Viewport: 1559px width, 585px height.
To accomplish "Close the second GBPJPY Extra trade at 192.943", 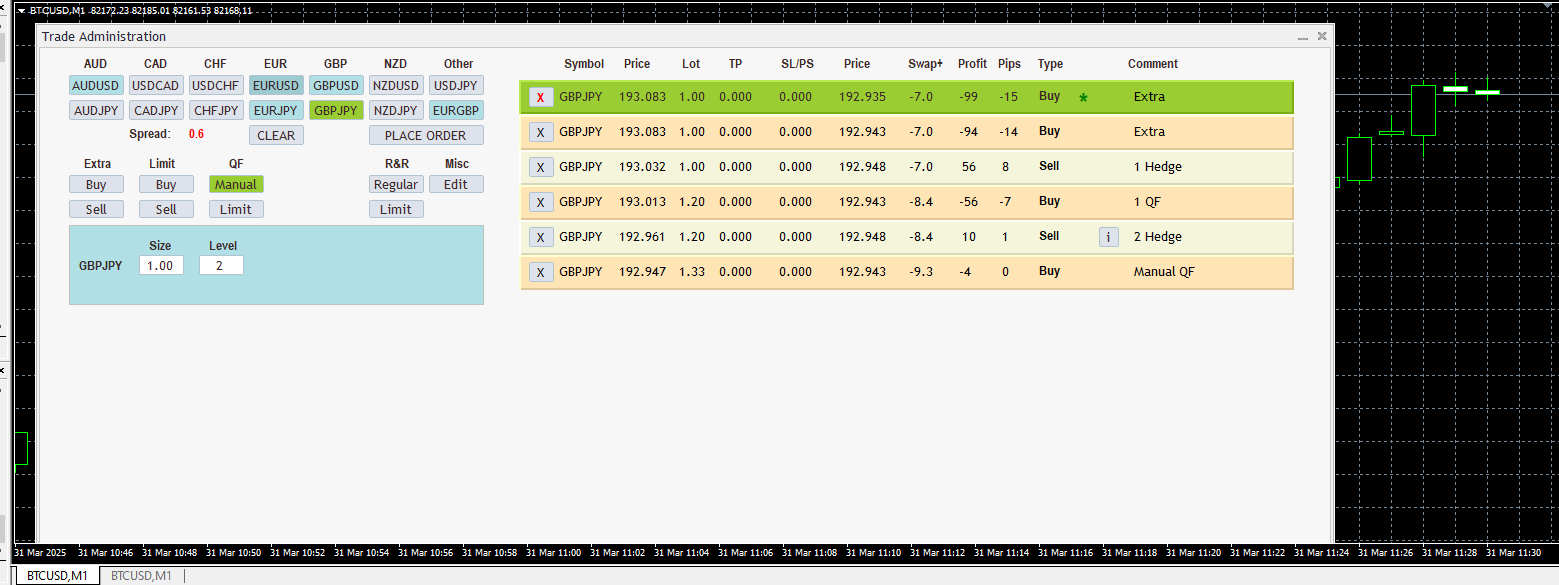I will (541, 132).
